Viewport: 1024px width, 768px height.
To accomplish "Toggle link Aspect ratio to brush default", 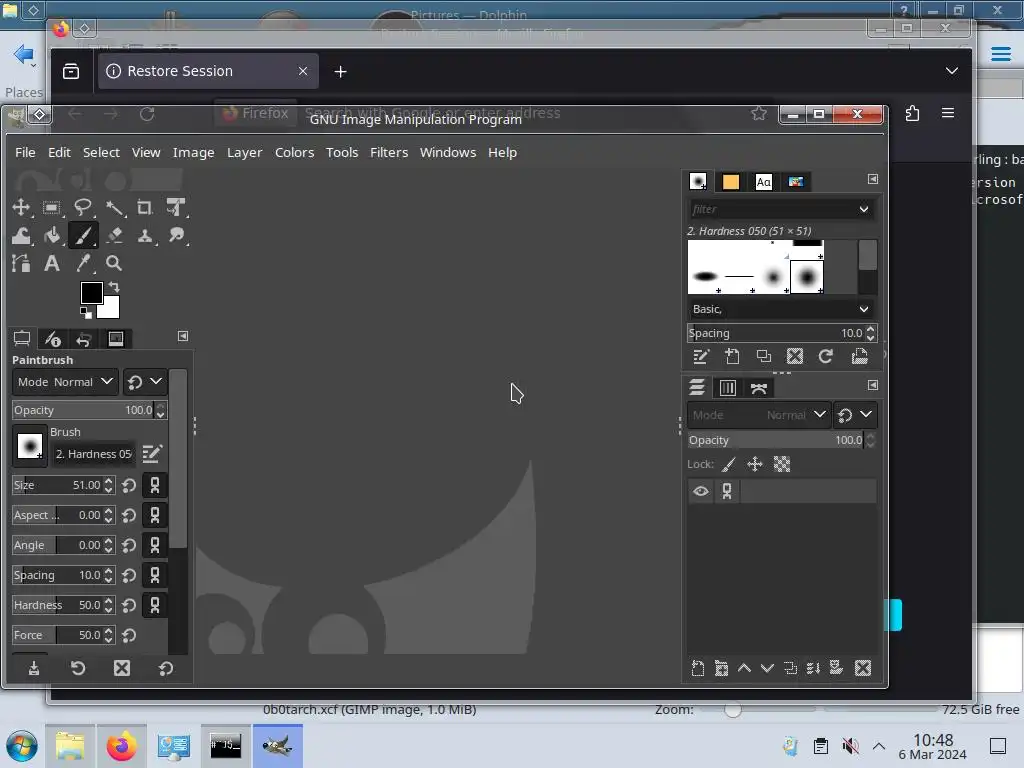I will [x=155, y=515].
